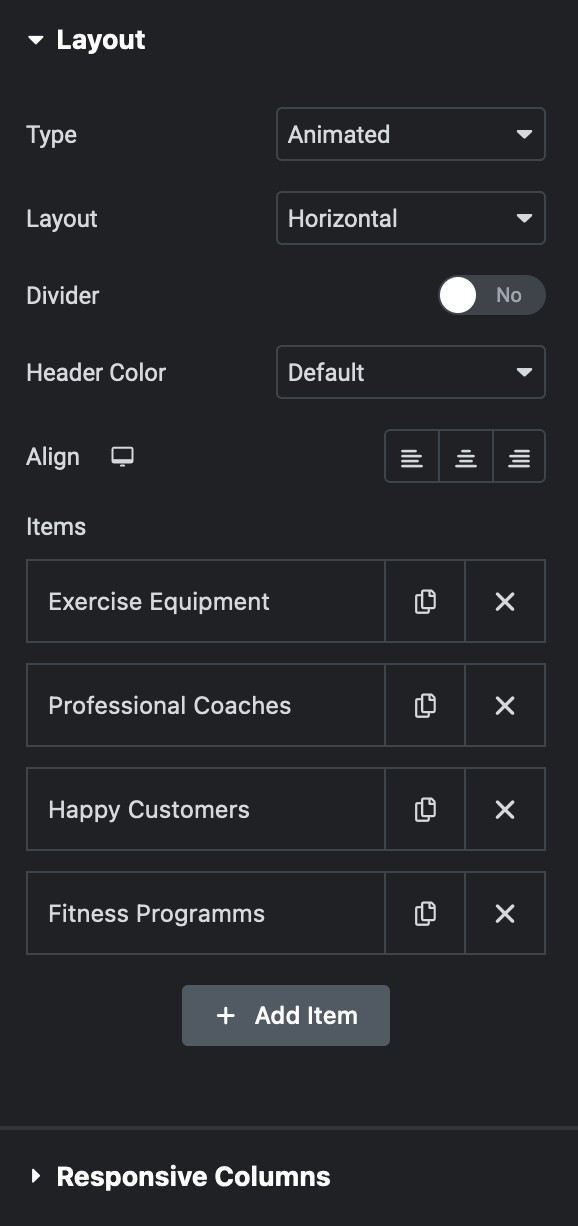Set alignment to center

466,457
